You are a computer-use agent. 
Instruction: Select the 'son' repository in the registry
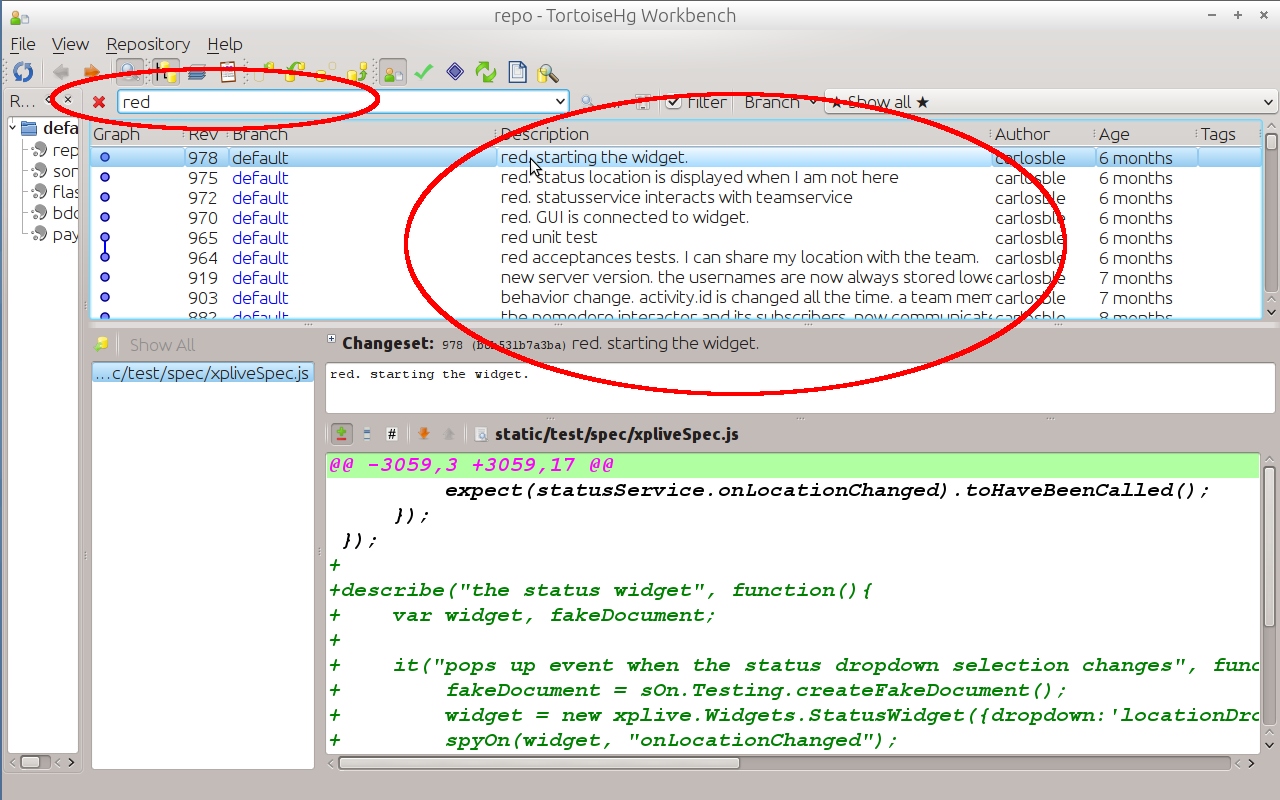(54, 171)
